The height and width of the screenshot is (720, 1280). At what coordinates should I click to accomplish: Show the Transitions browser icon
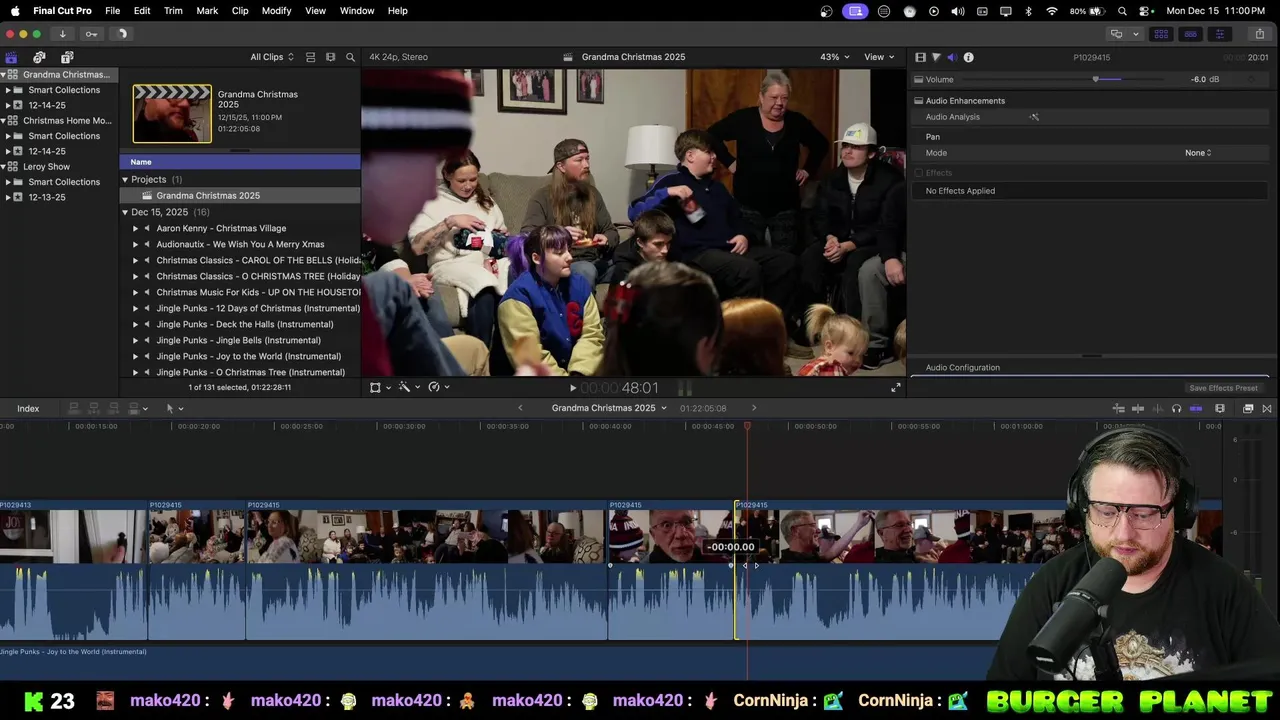1267,408
